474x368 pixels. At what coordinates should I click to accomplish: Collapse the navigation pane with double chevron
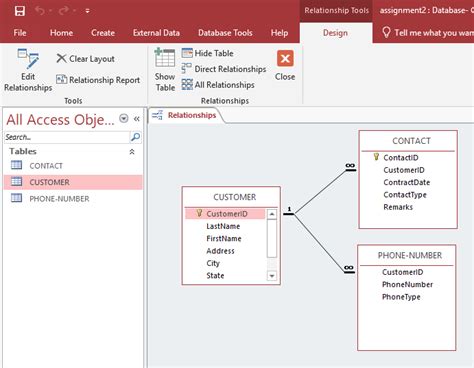pos(137,119)
